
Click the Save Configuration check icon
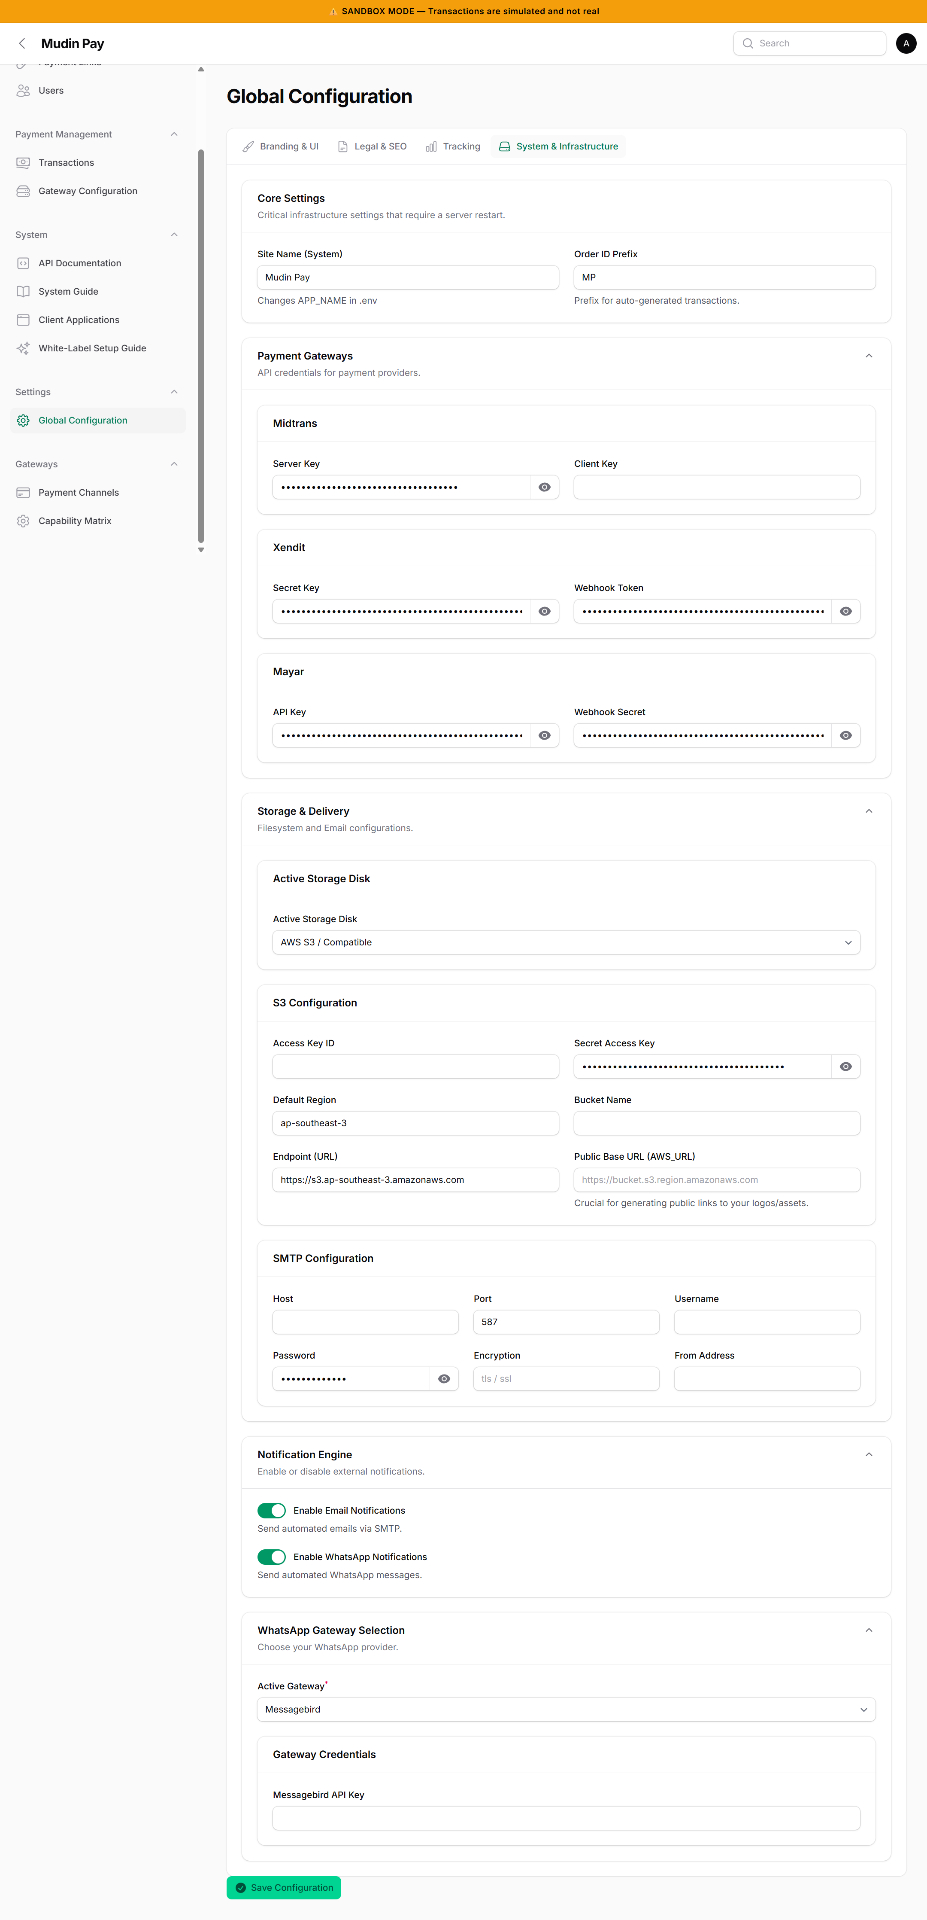click(241, 1888)
